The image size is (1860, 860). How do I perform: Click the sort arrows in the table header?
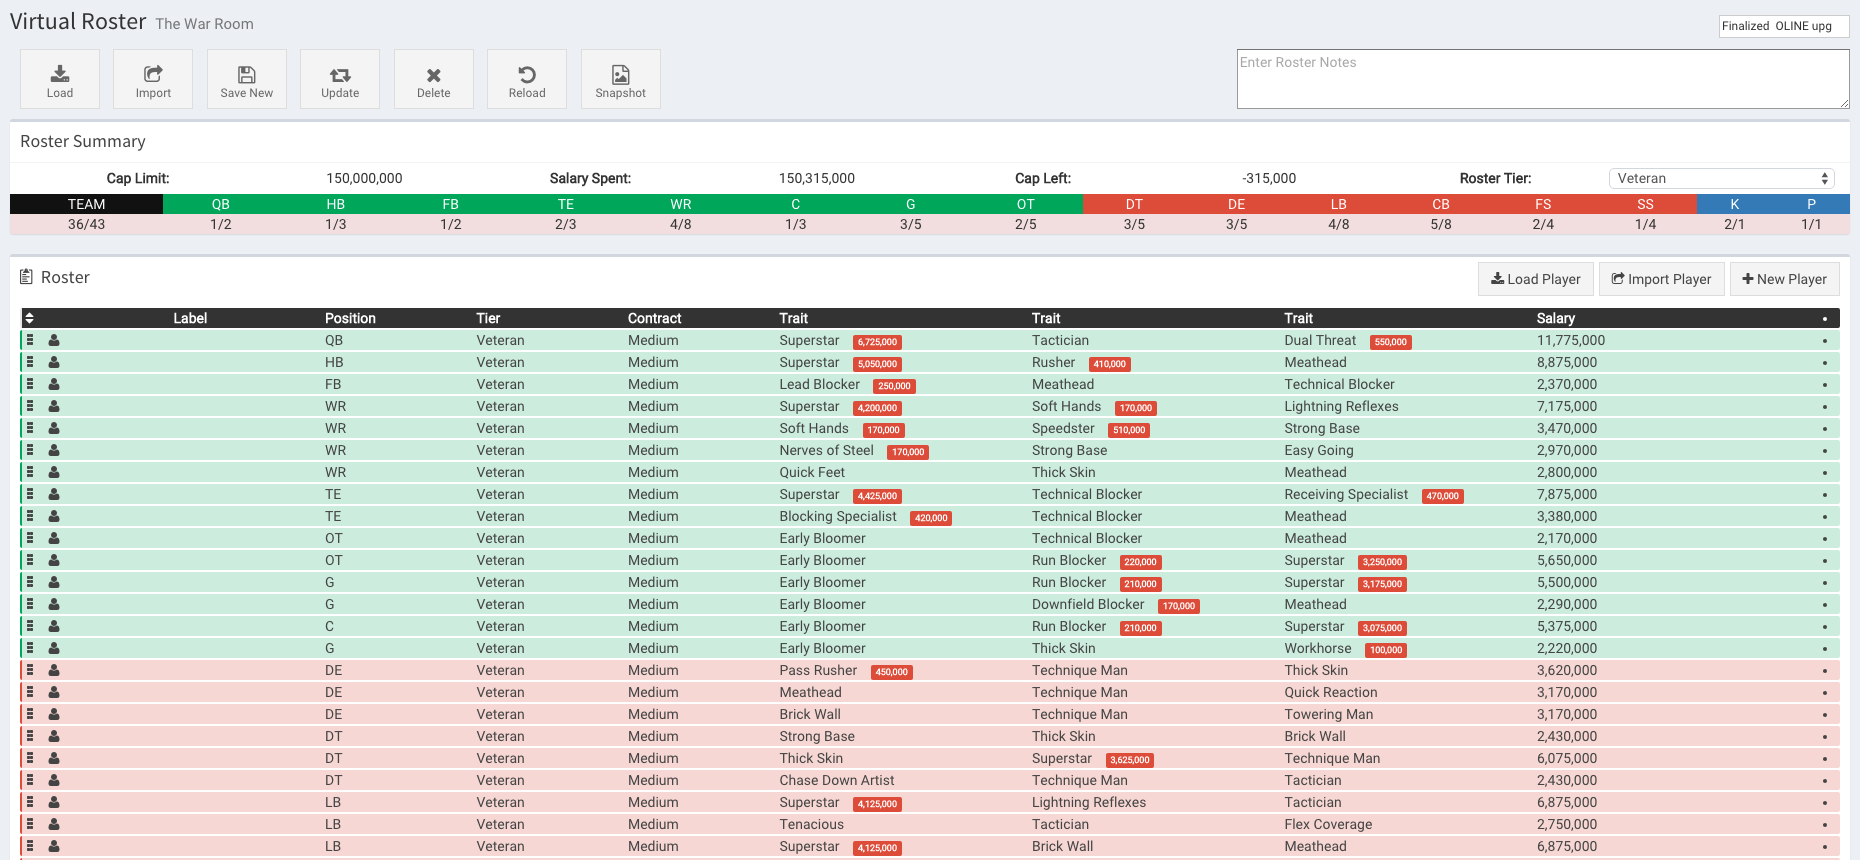tap(30, 319)
